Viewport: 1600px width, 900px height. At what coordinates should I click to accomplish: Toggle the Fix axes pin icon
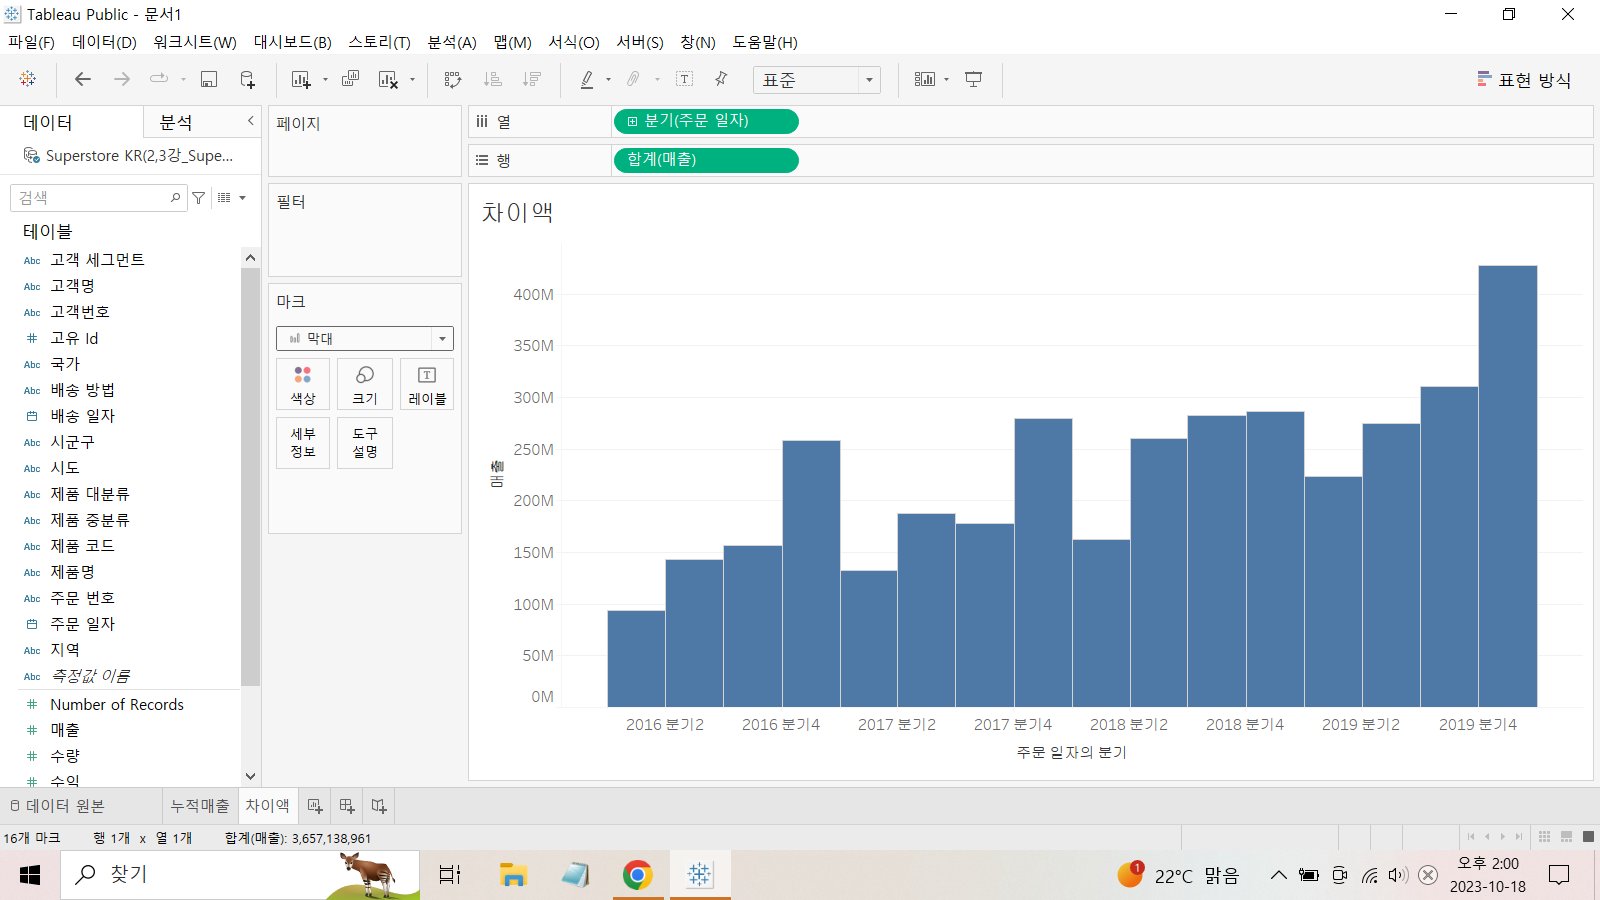tap(721, 79)
